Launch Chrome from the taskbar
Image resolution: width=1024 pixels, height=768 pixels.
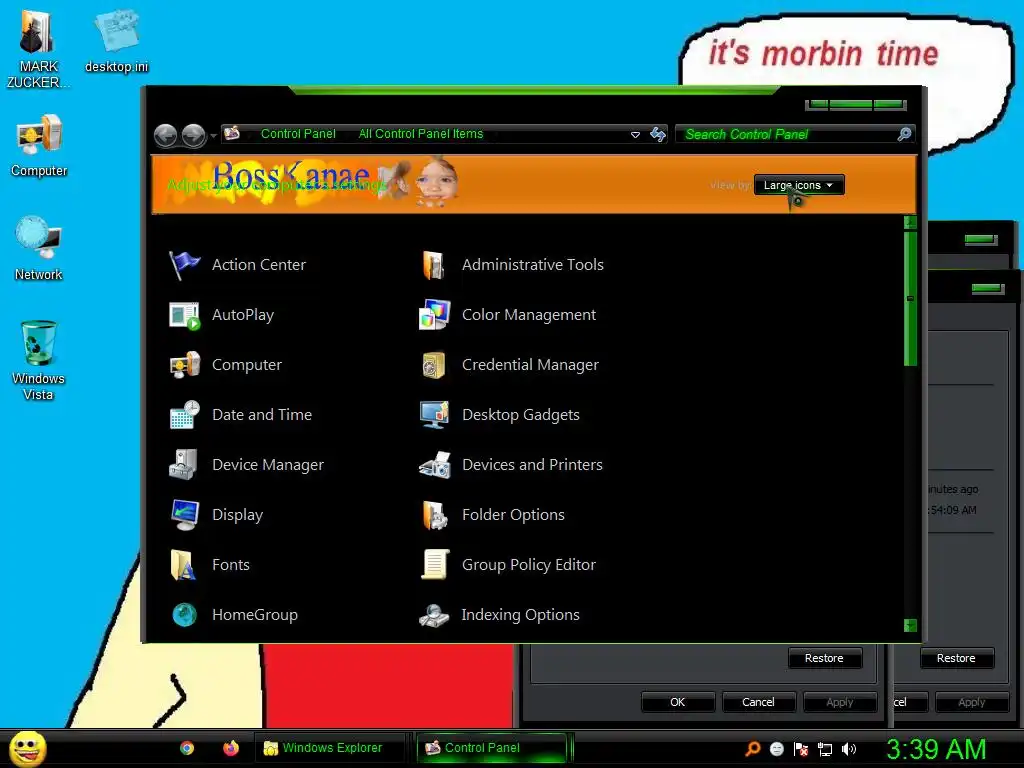[x=187, y=748]
